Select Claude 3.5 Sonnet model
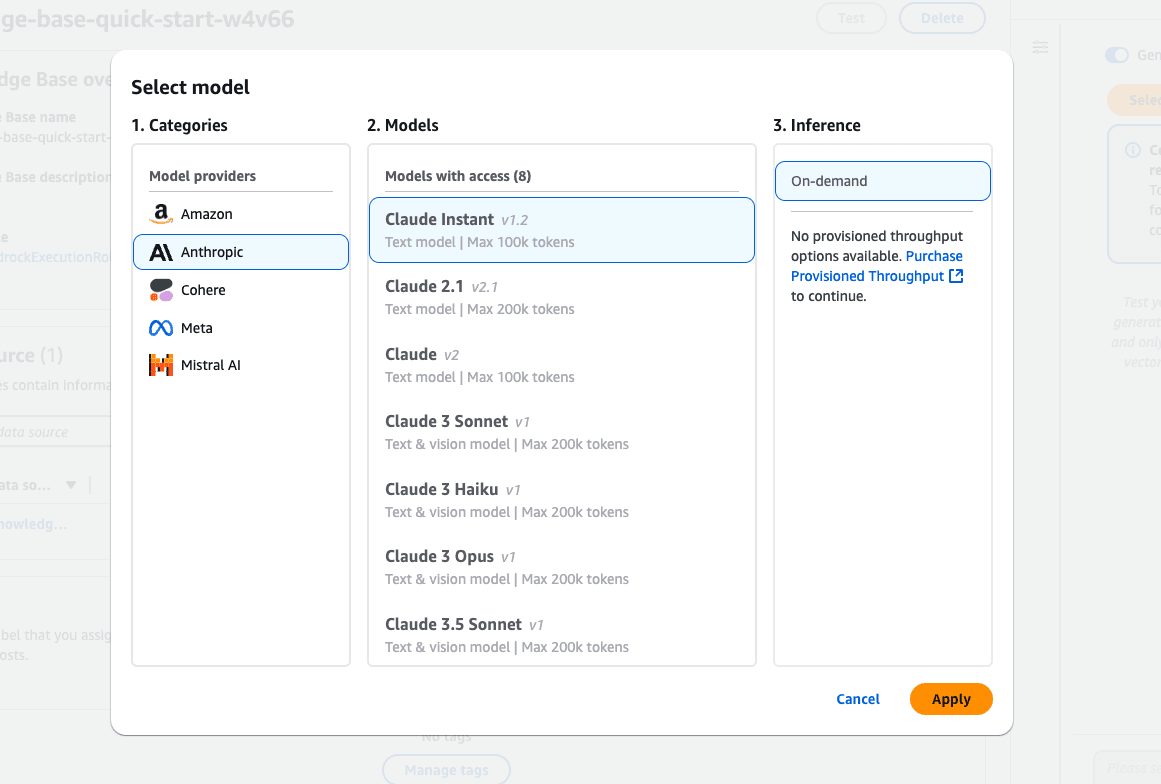The width and height of the screenshot is (1161, 784). tap(561, 634)
